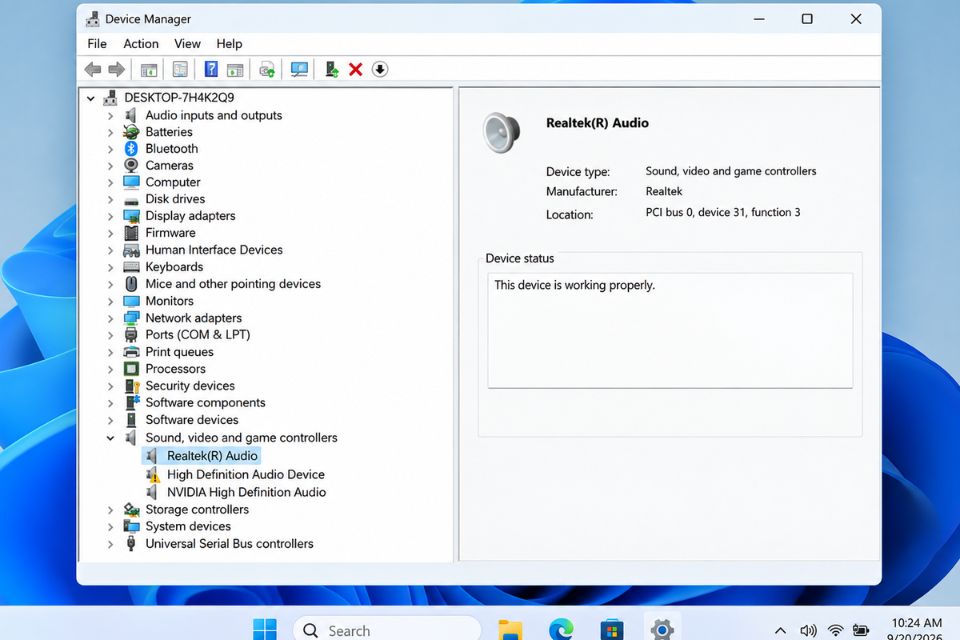
Task: Click the taskbar Search box
Action: pyautogui.click(x=388, y=630)
